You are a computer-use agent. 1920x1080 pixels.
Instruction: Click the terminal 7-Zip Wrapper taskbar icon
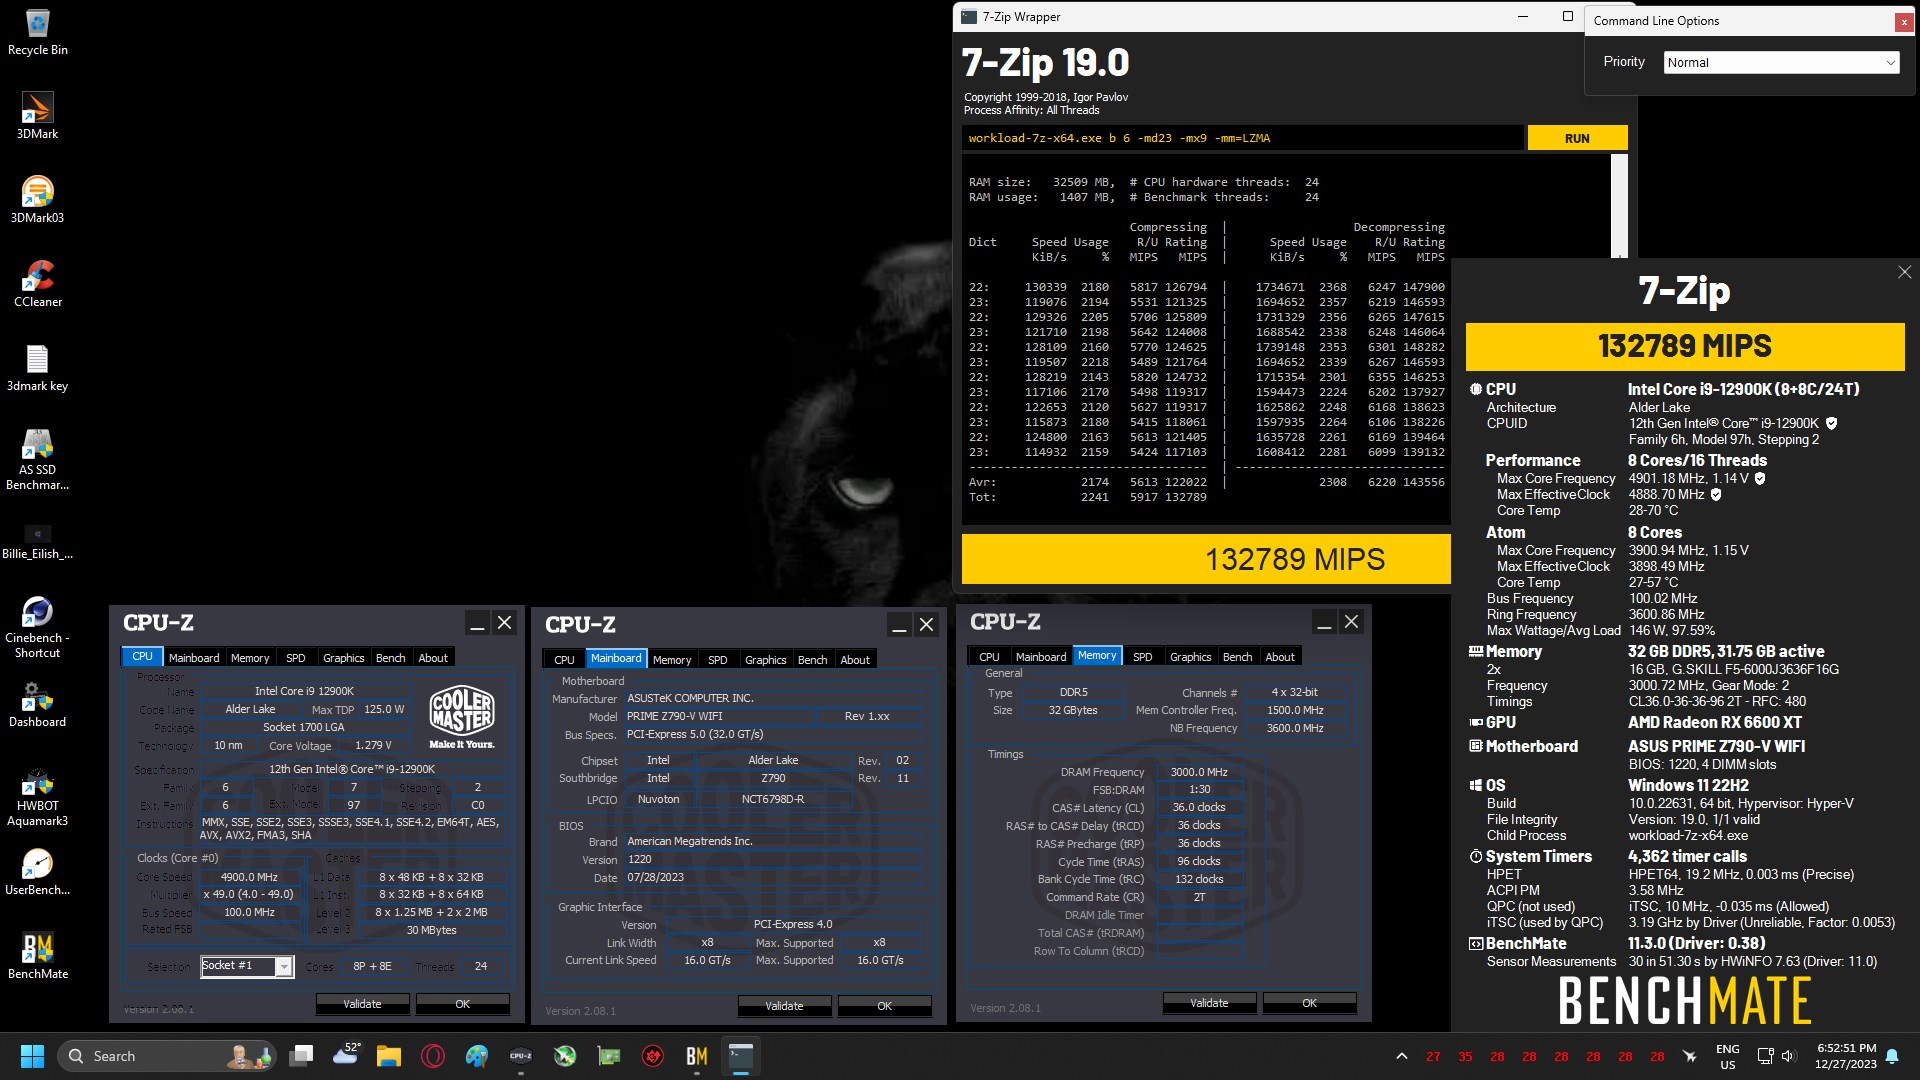(x=741, y=1056)
